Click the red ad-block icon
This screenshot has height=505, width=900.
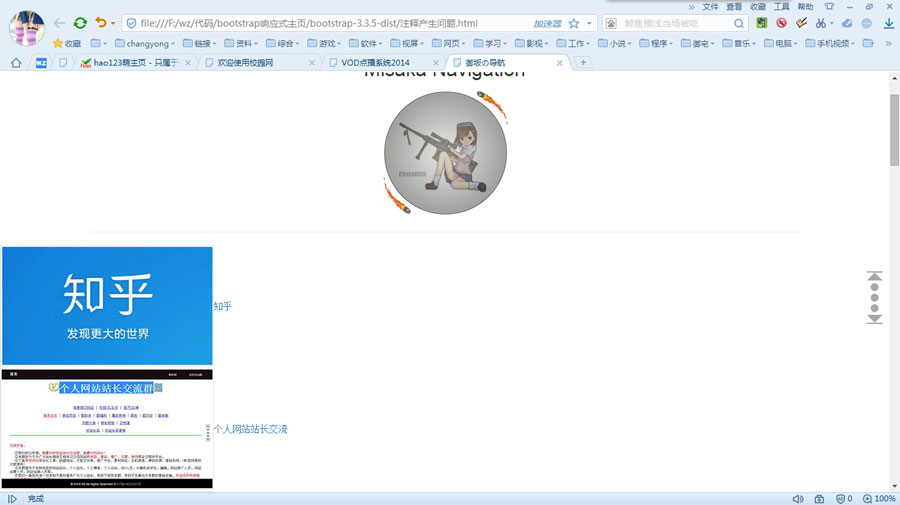(x=781, y=23)
